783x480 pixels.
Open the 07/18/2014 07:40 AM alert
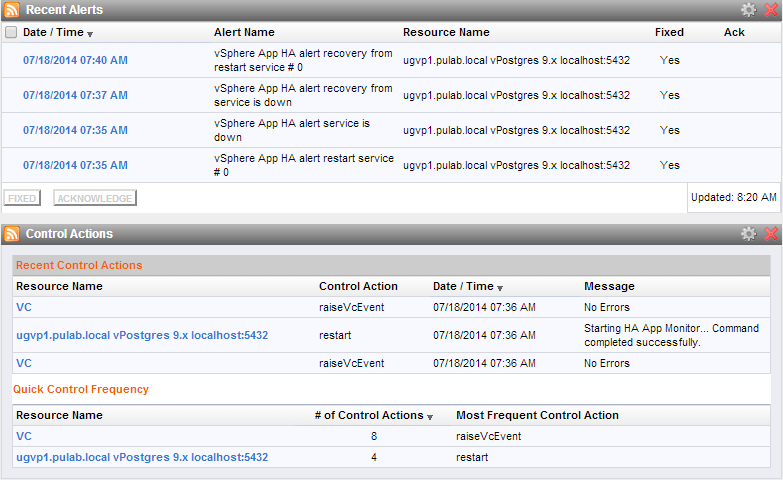tap(75, 60)
